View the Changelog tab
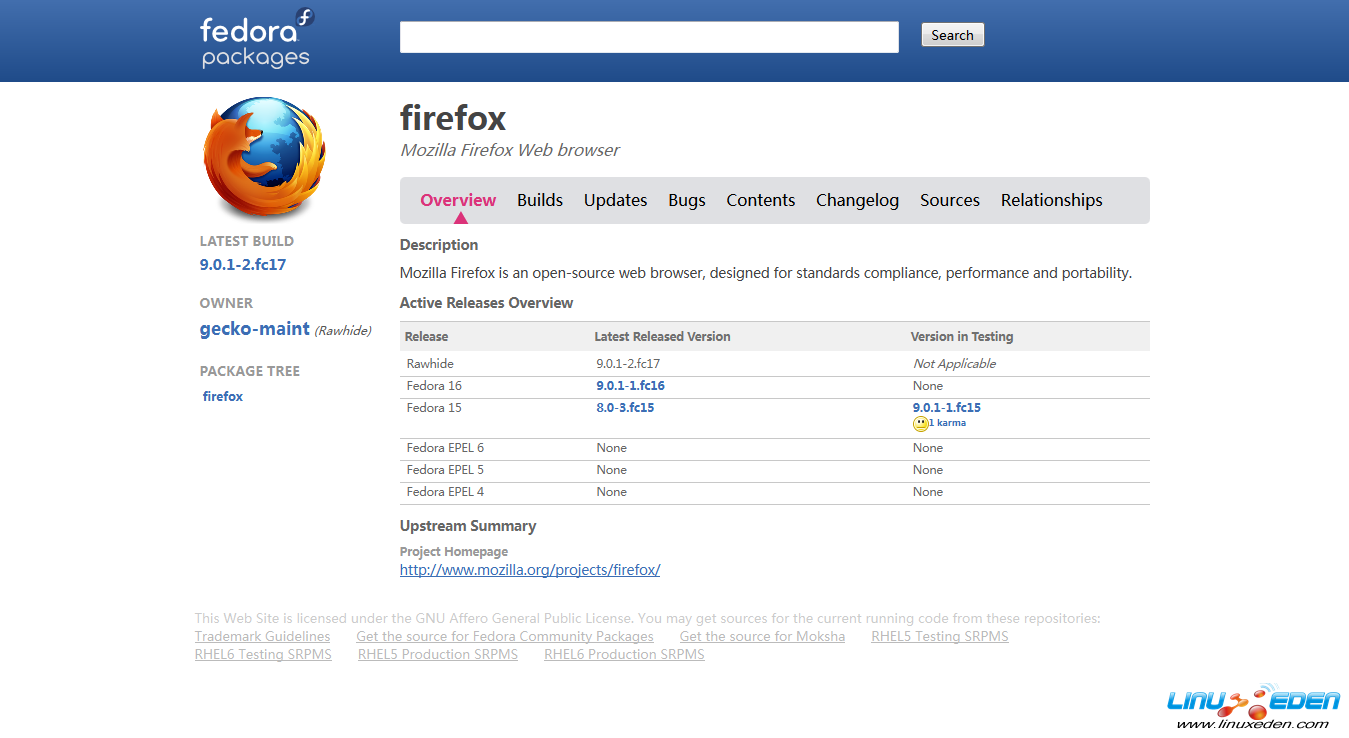 [857, 200]
